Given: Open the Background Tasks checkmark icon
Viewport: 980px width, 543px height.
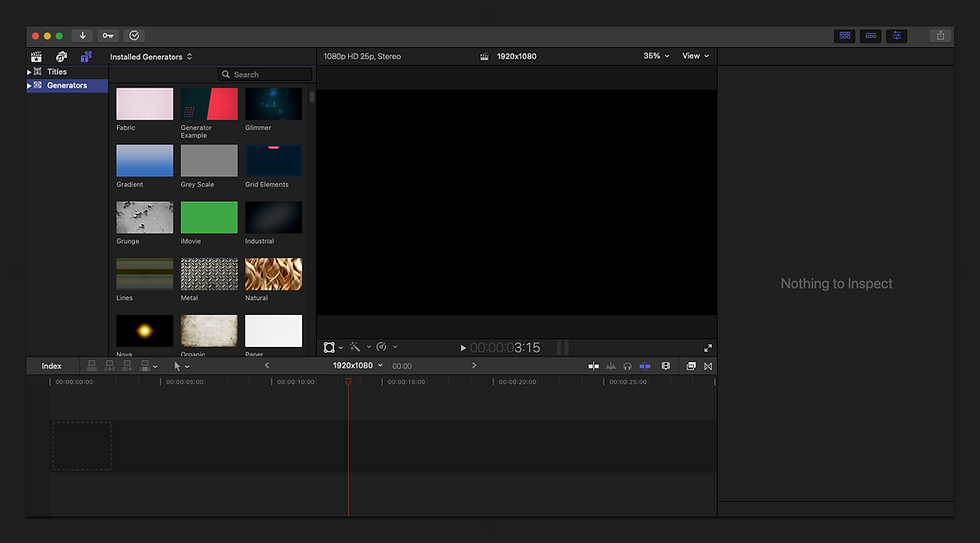Looking at the screenshot, I should click(x=134, y=36).
